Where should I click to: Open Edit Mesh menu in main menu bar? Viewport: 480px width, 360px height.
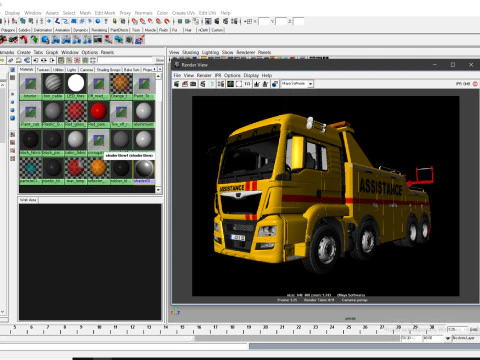105,13
